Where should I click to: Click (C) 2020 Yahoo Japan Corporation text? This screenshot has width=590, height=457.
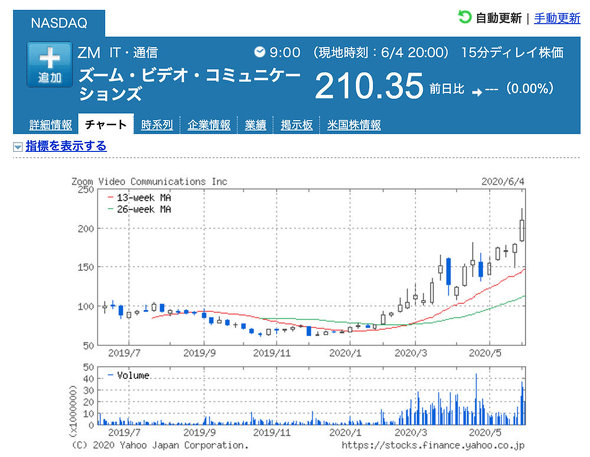(x=160, y=445)
